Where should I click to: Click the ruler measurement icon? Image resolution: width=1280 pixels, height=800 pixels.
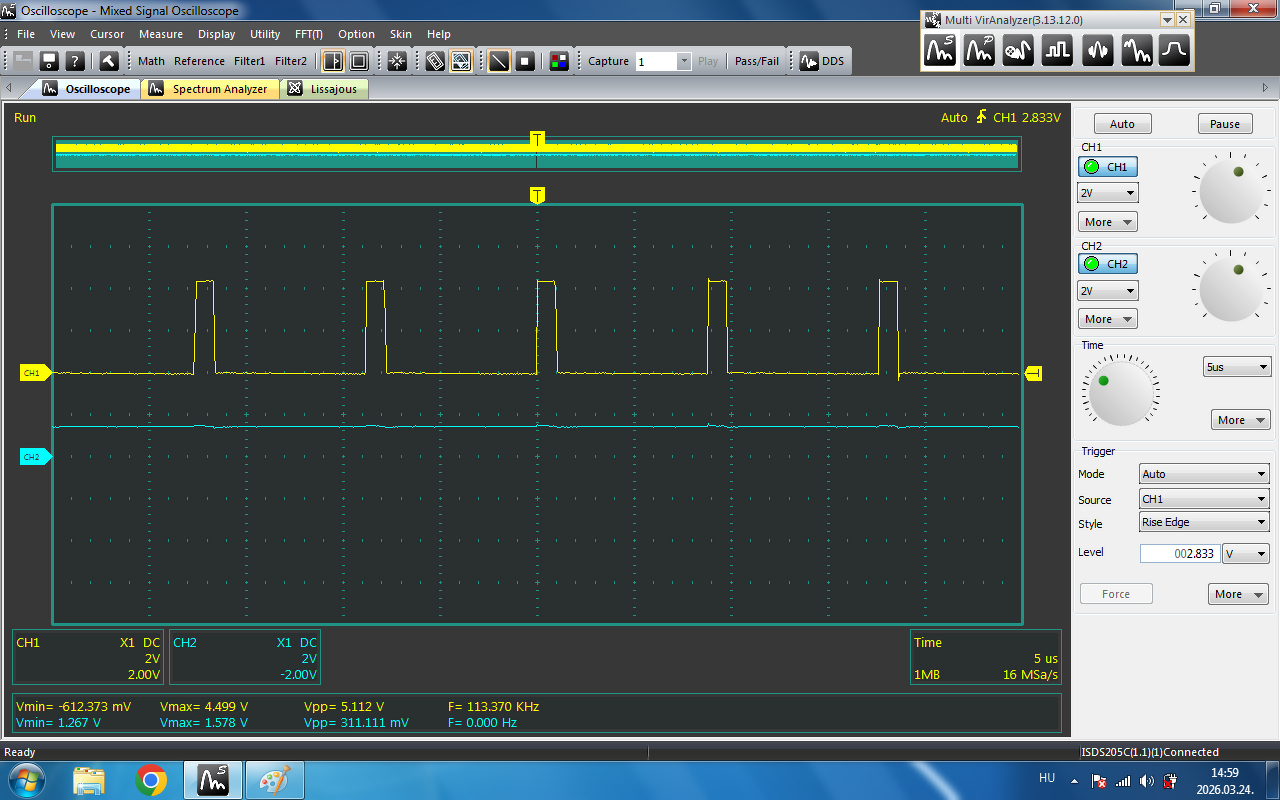click(x=435, y=61)
